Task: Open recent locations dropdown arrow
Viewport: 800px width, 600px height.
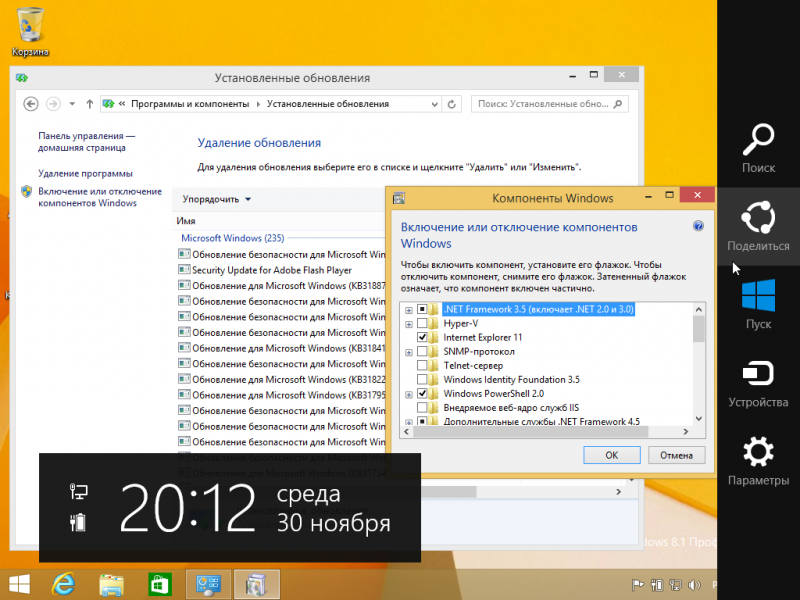Action: (72, 104)
